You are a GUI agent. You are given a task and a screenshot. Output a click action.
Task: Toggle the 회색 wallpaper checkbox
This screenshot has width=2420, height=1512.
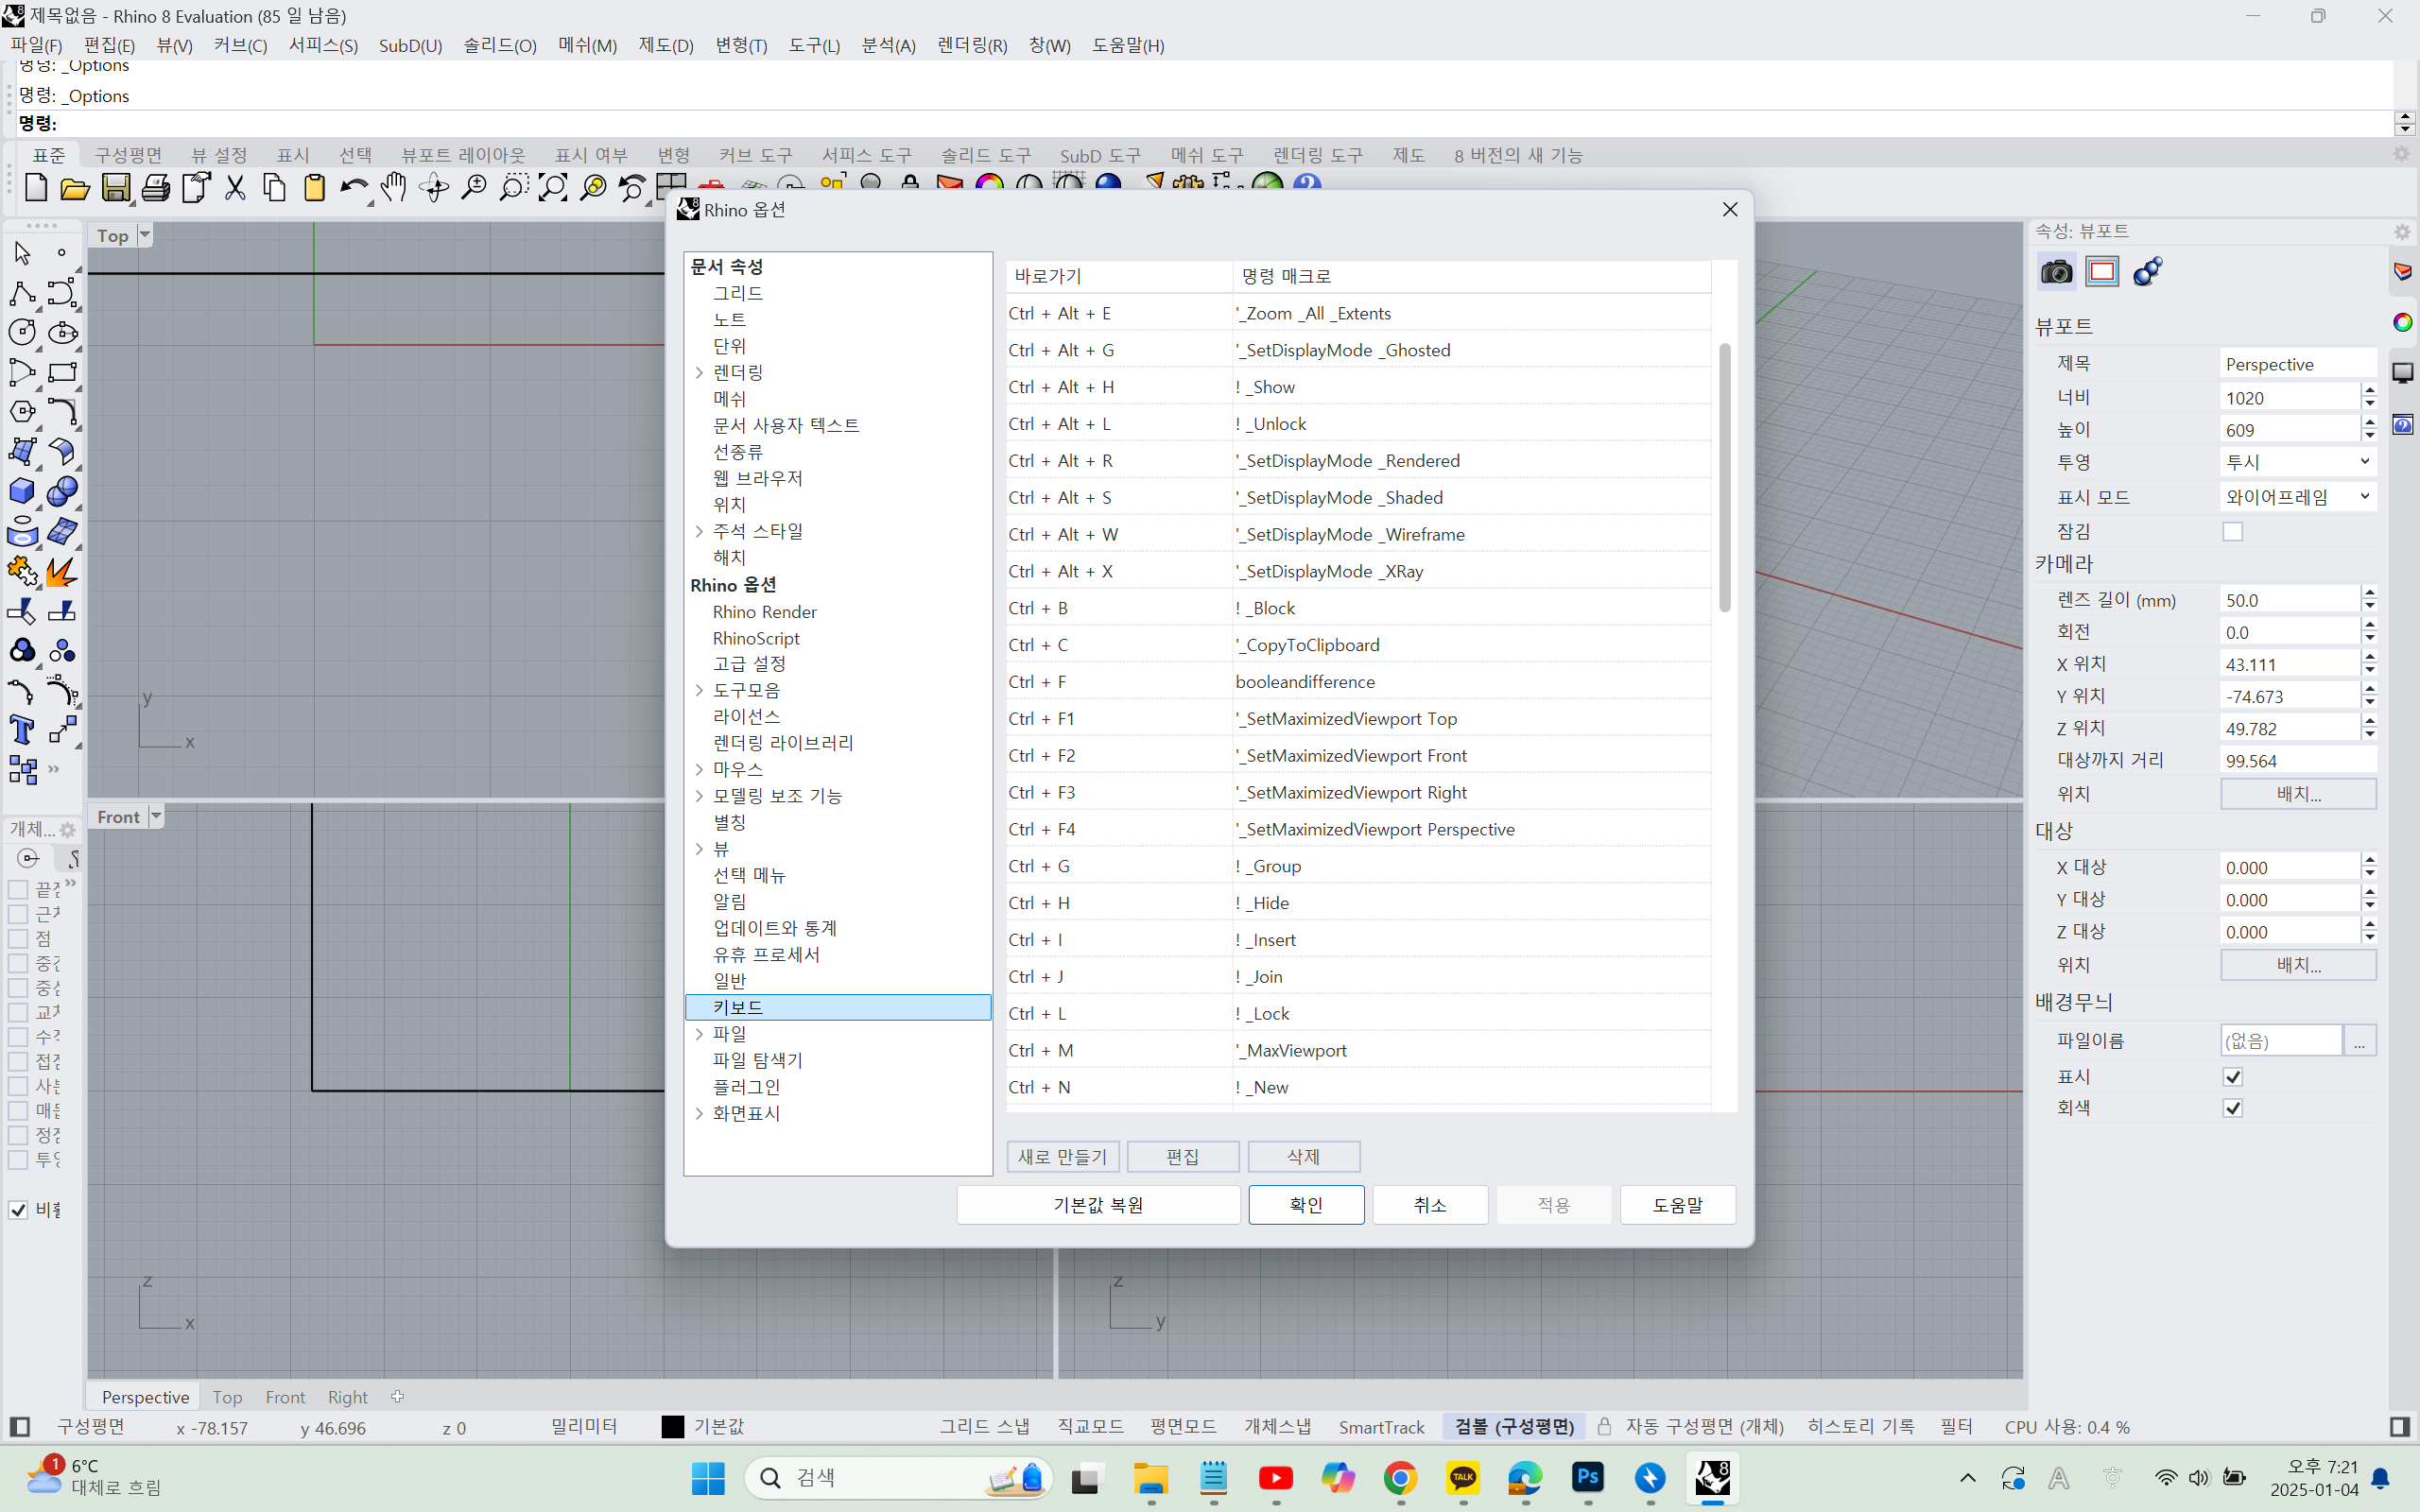[x=2232, y=1108]
